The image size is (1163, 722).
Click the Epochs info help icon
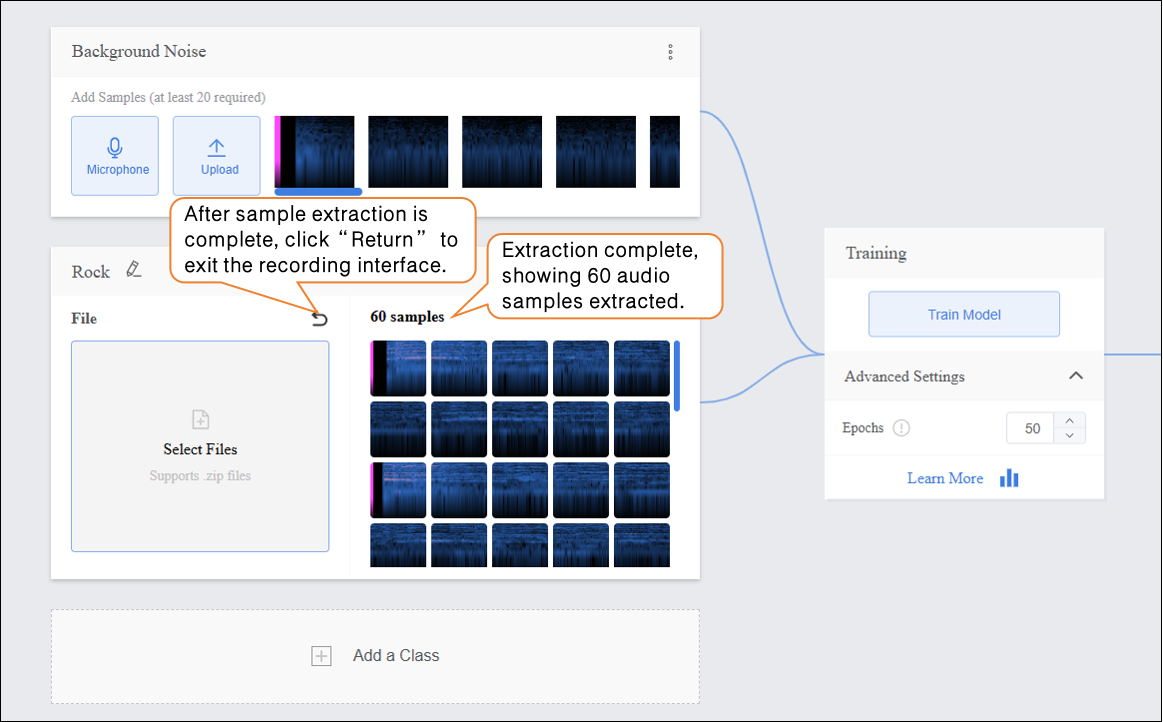click(901, 428)
